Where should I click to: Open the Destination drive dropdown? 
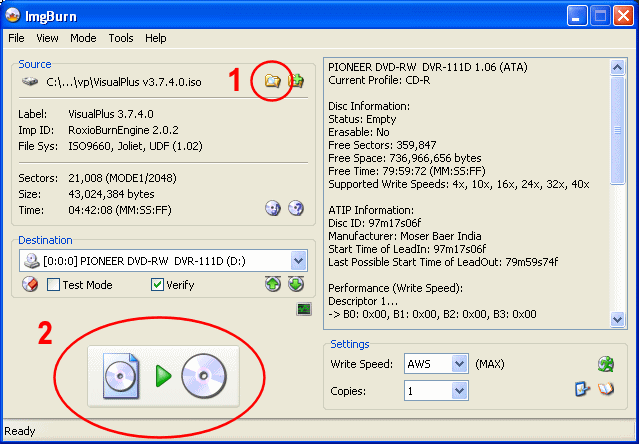click(298, 261)
